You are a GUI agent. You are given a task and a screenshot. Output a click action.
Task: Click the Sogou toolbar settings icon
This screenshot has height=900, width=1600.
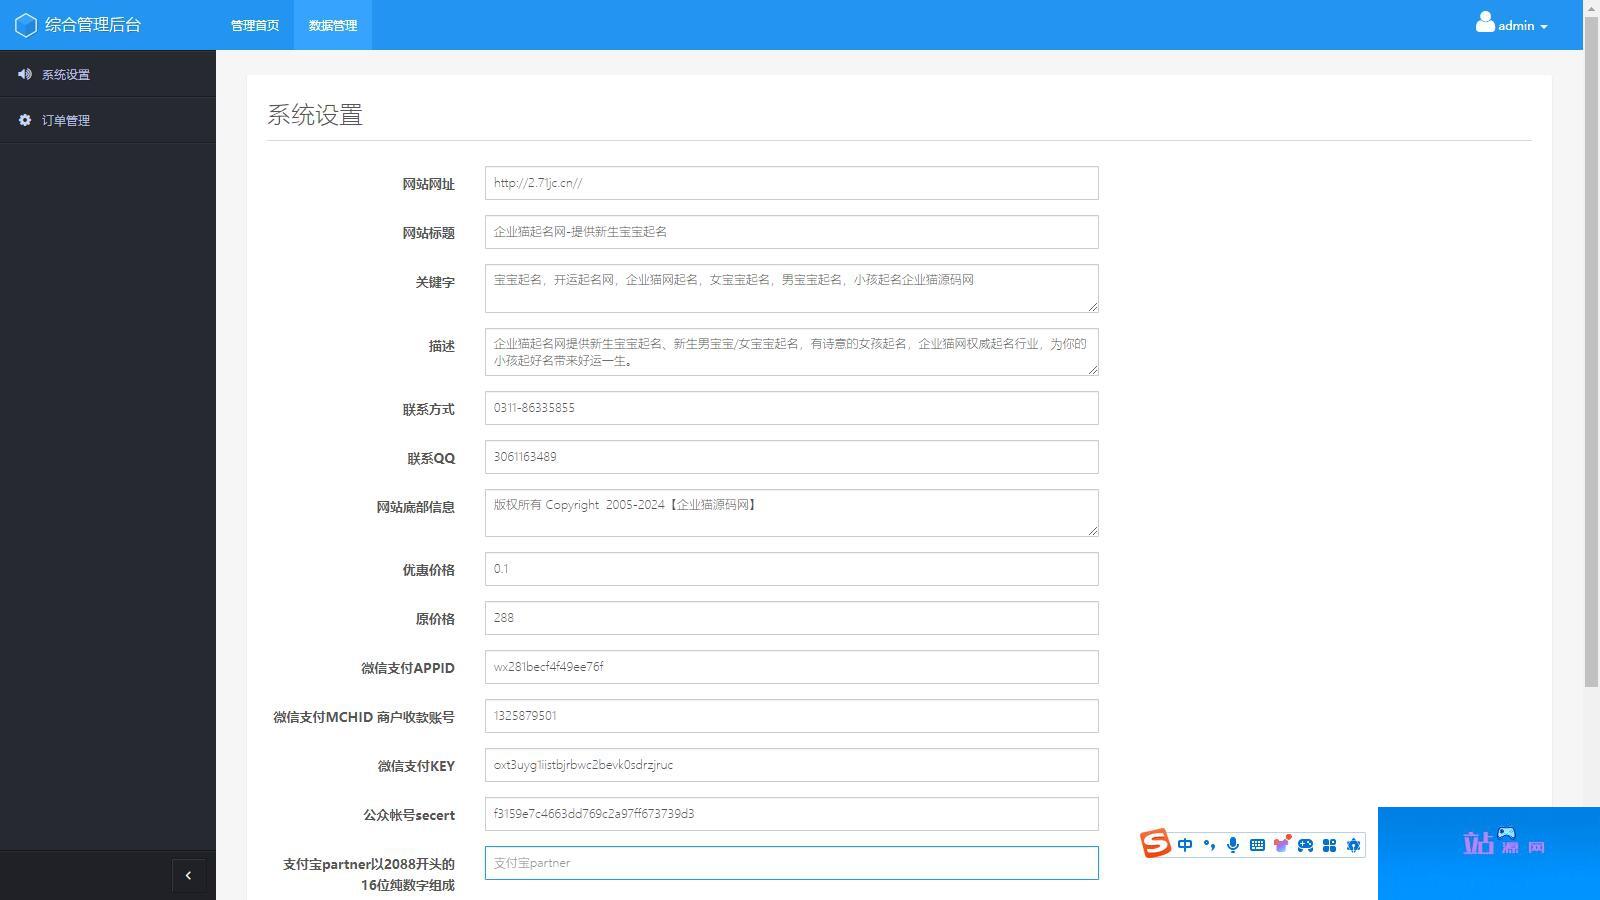point(1353,845)
